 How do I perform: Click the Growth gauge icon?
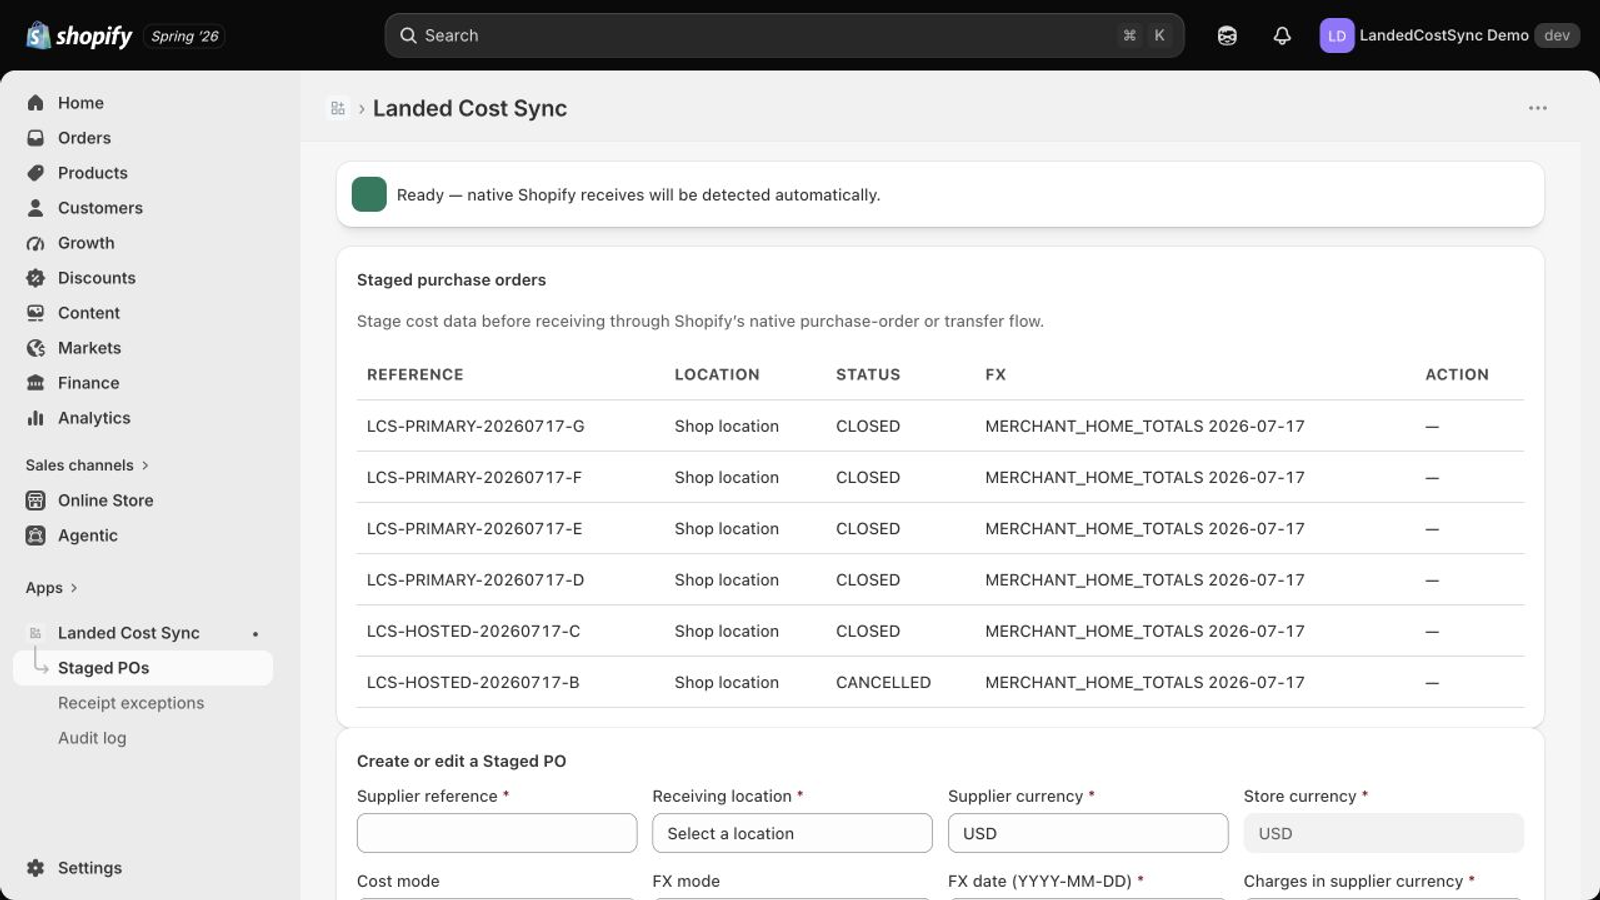(x=36, y=243)
